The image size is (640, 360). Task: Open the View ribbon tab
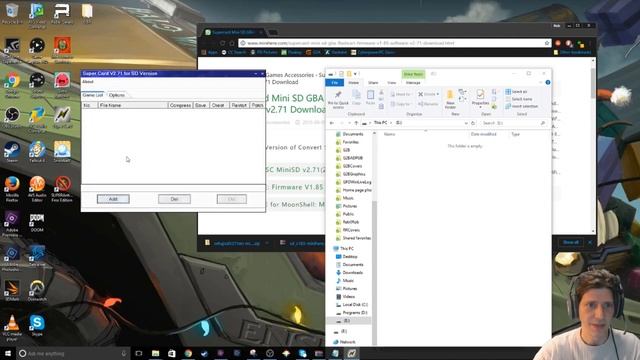391,83
